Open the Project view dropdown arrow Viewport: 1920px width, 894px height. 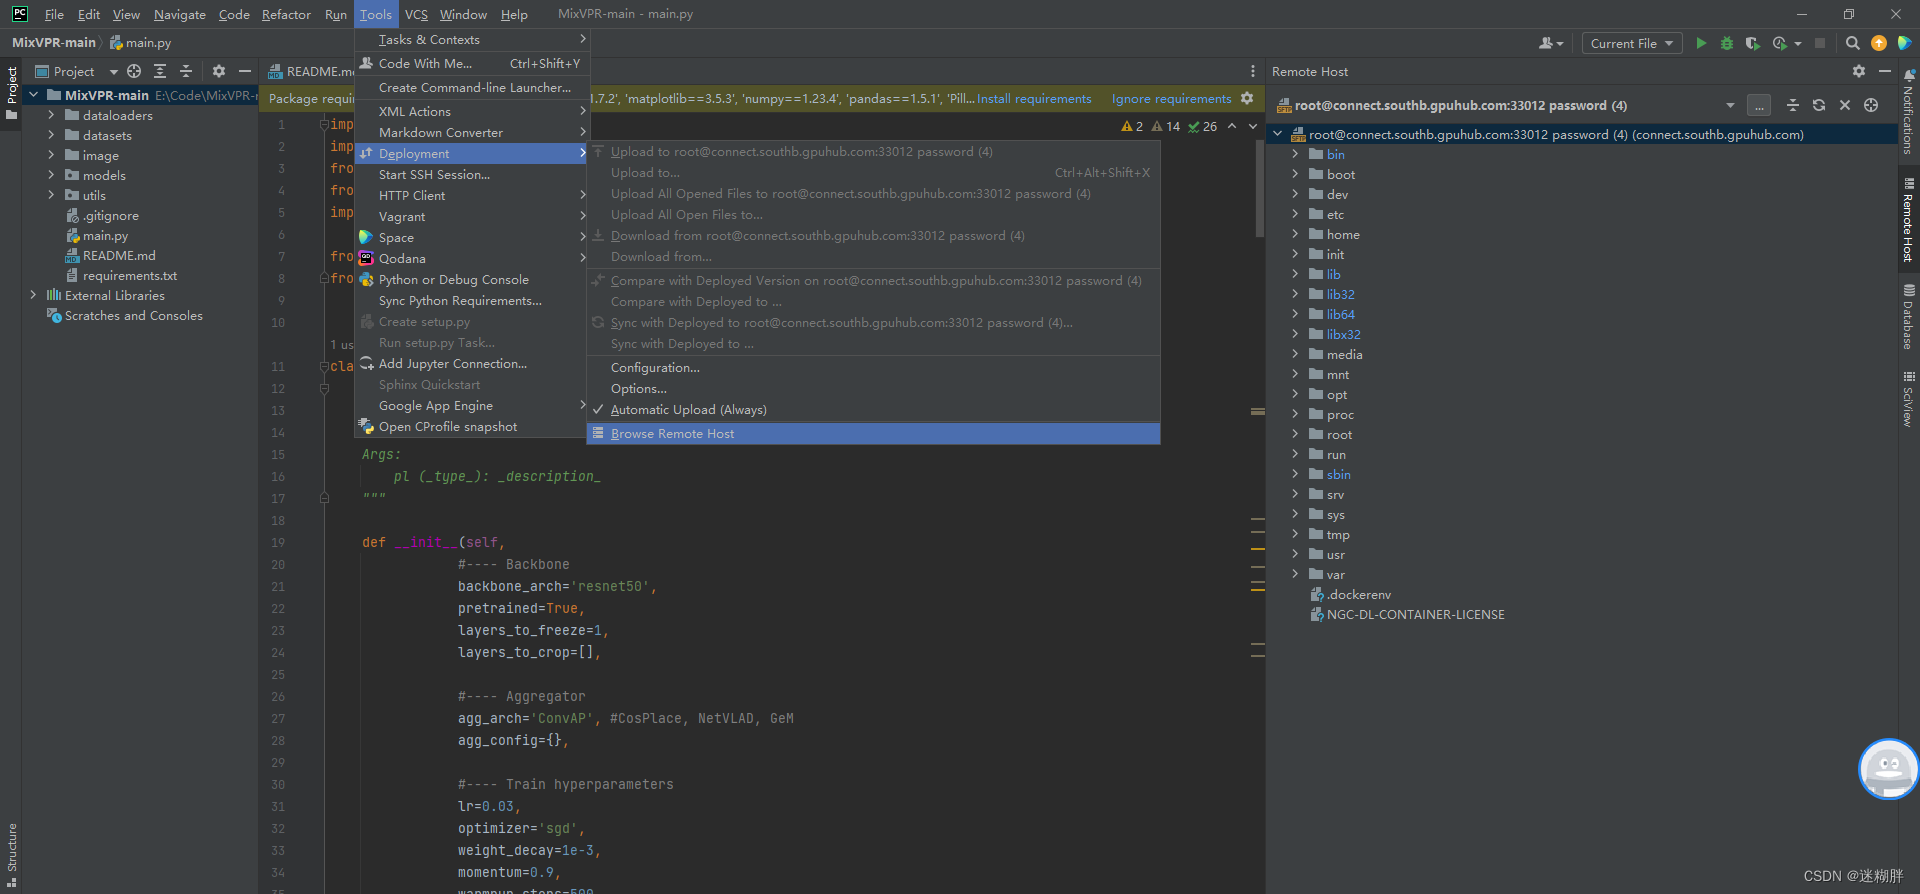click(113, 72)
